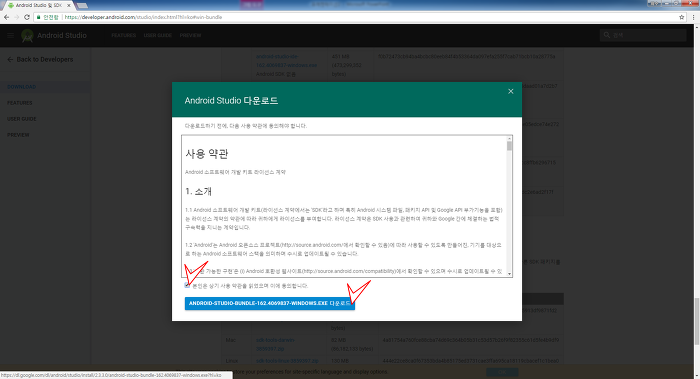Open a new browser tab
The width and height of the screenshot is (700, 379).
pyautogui.click(x=82, y=5)
